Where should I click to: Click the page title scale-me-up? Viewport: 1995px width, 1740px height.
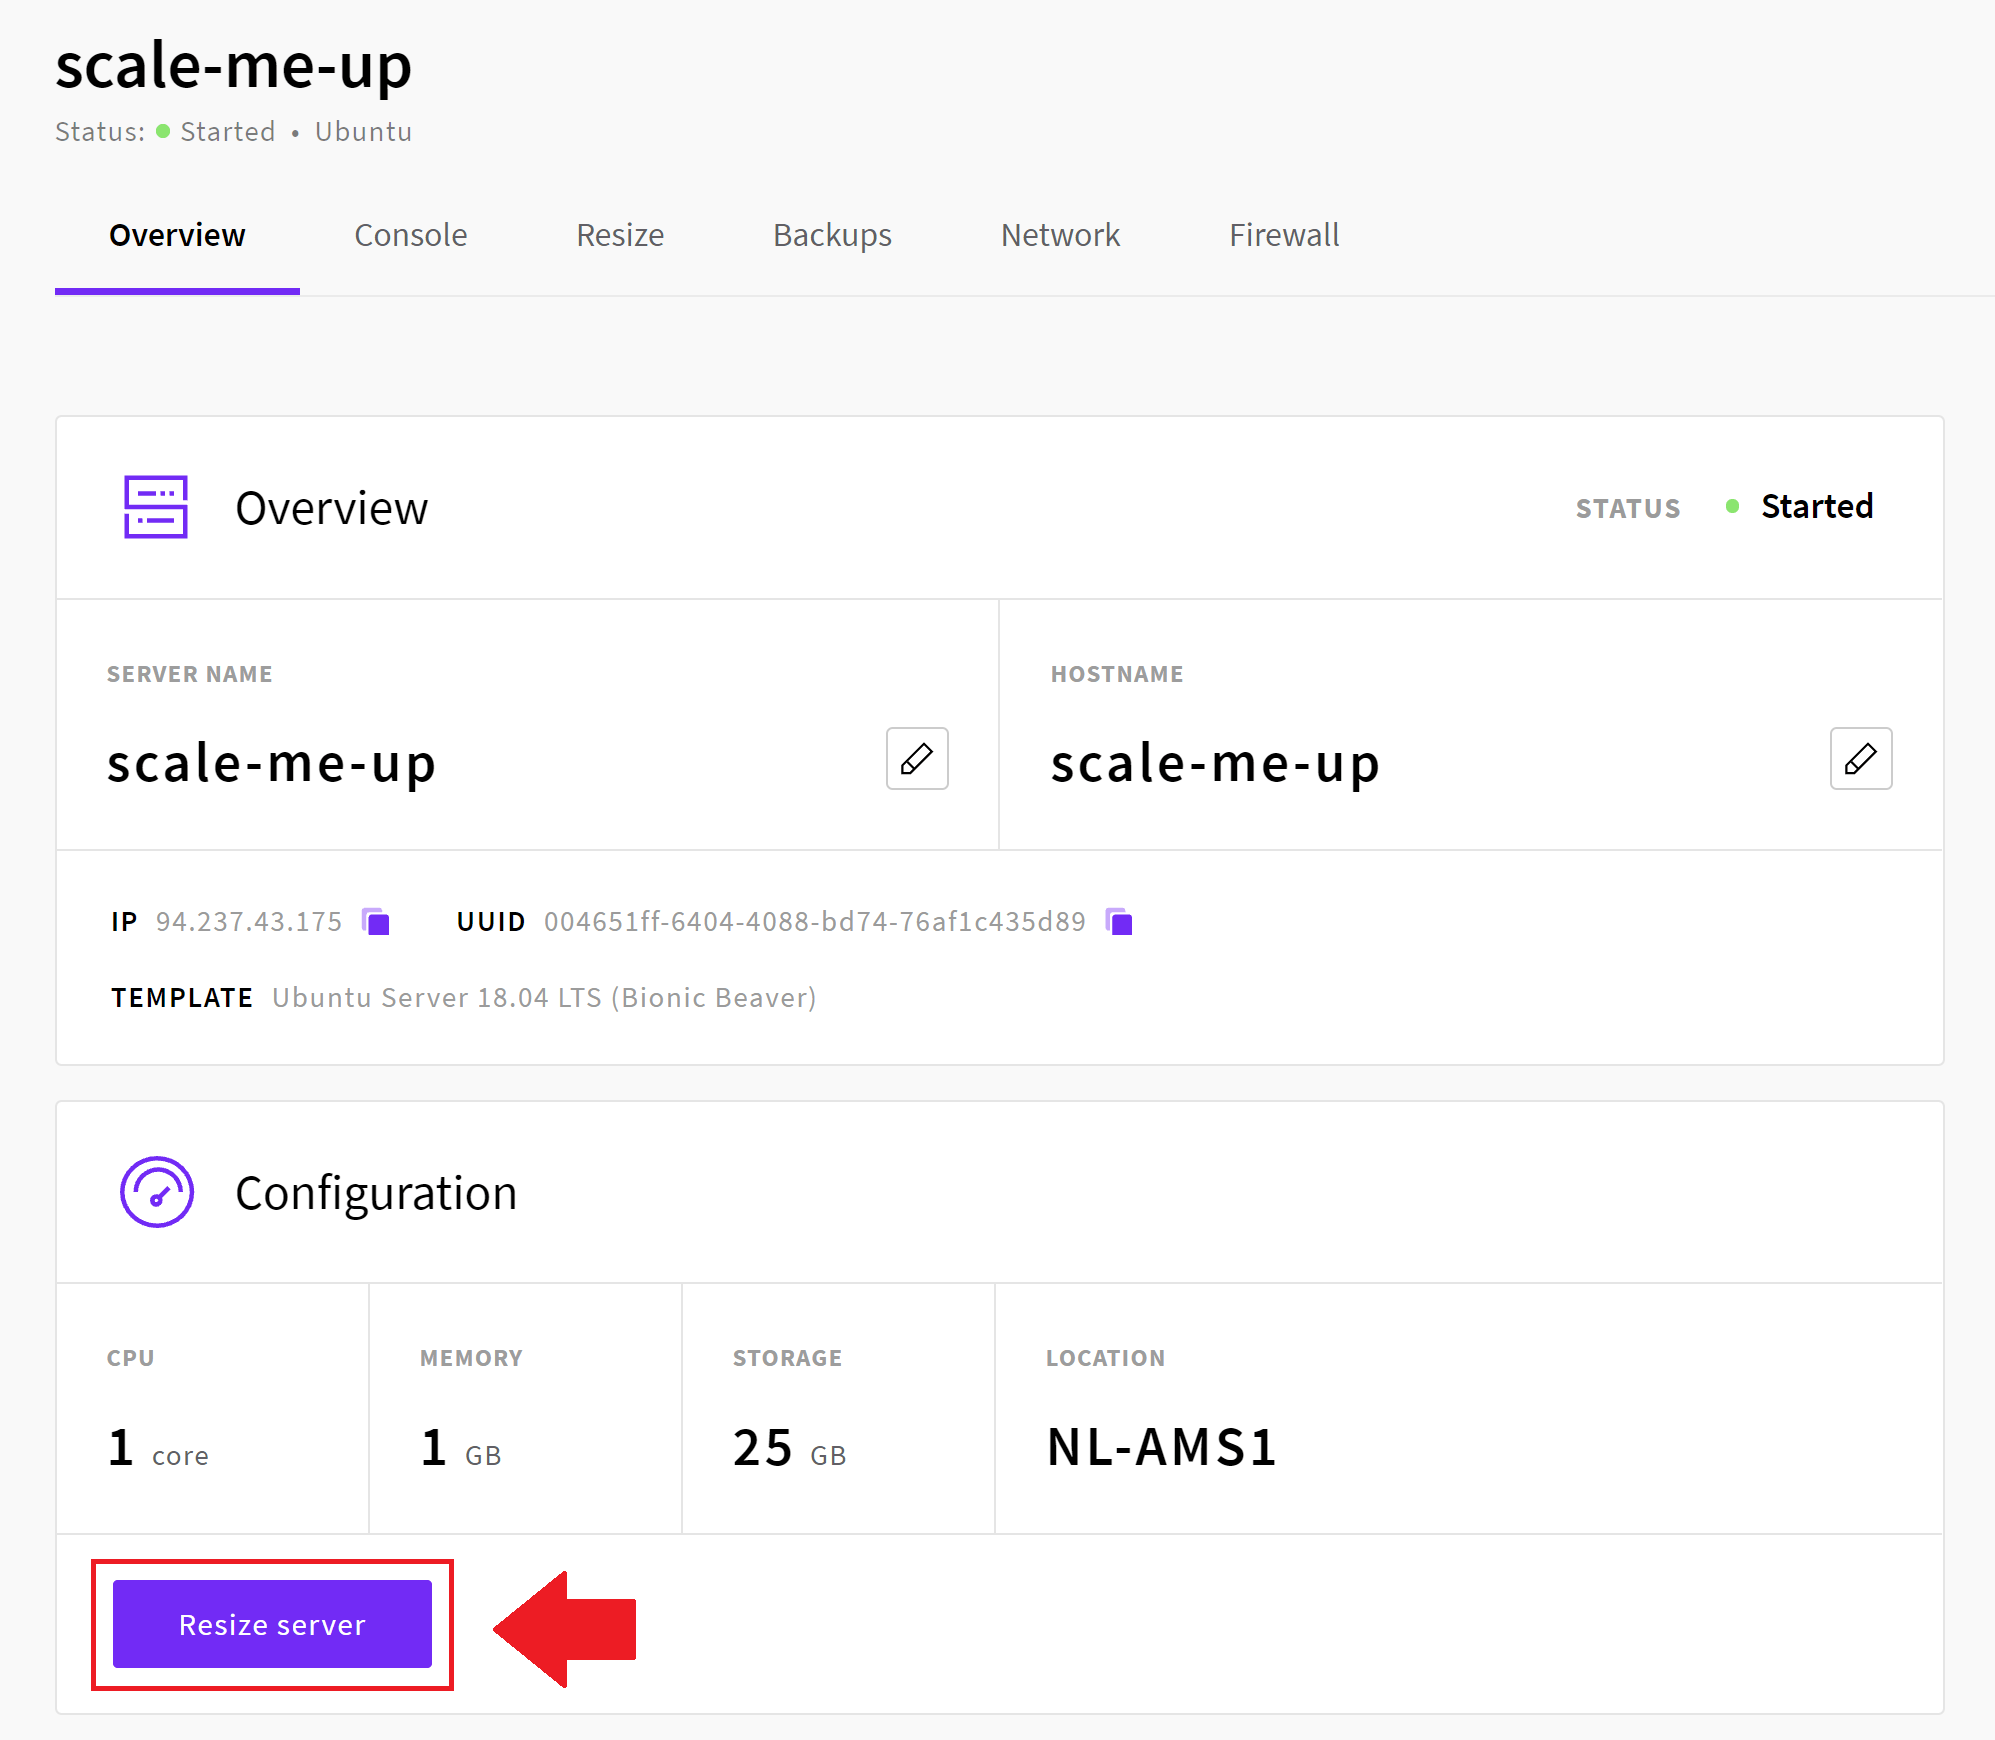[234, 66]
